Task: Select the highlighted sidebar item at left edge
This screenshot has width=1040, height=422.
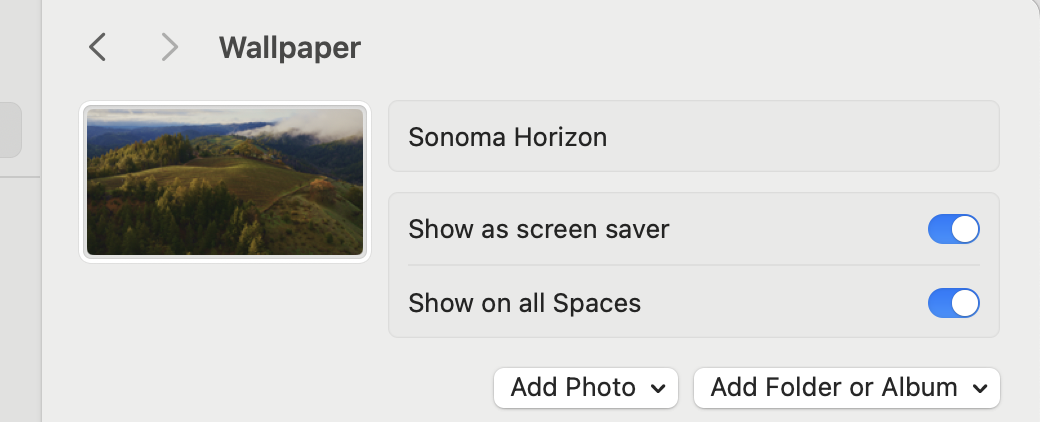Action: coord(10,130)
